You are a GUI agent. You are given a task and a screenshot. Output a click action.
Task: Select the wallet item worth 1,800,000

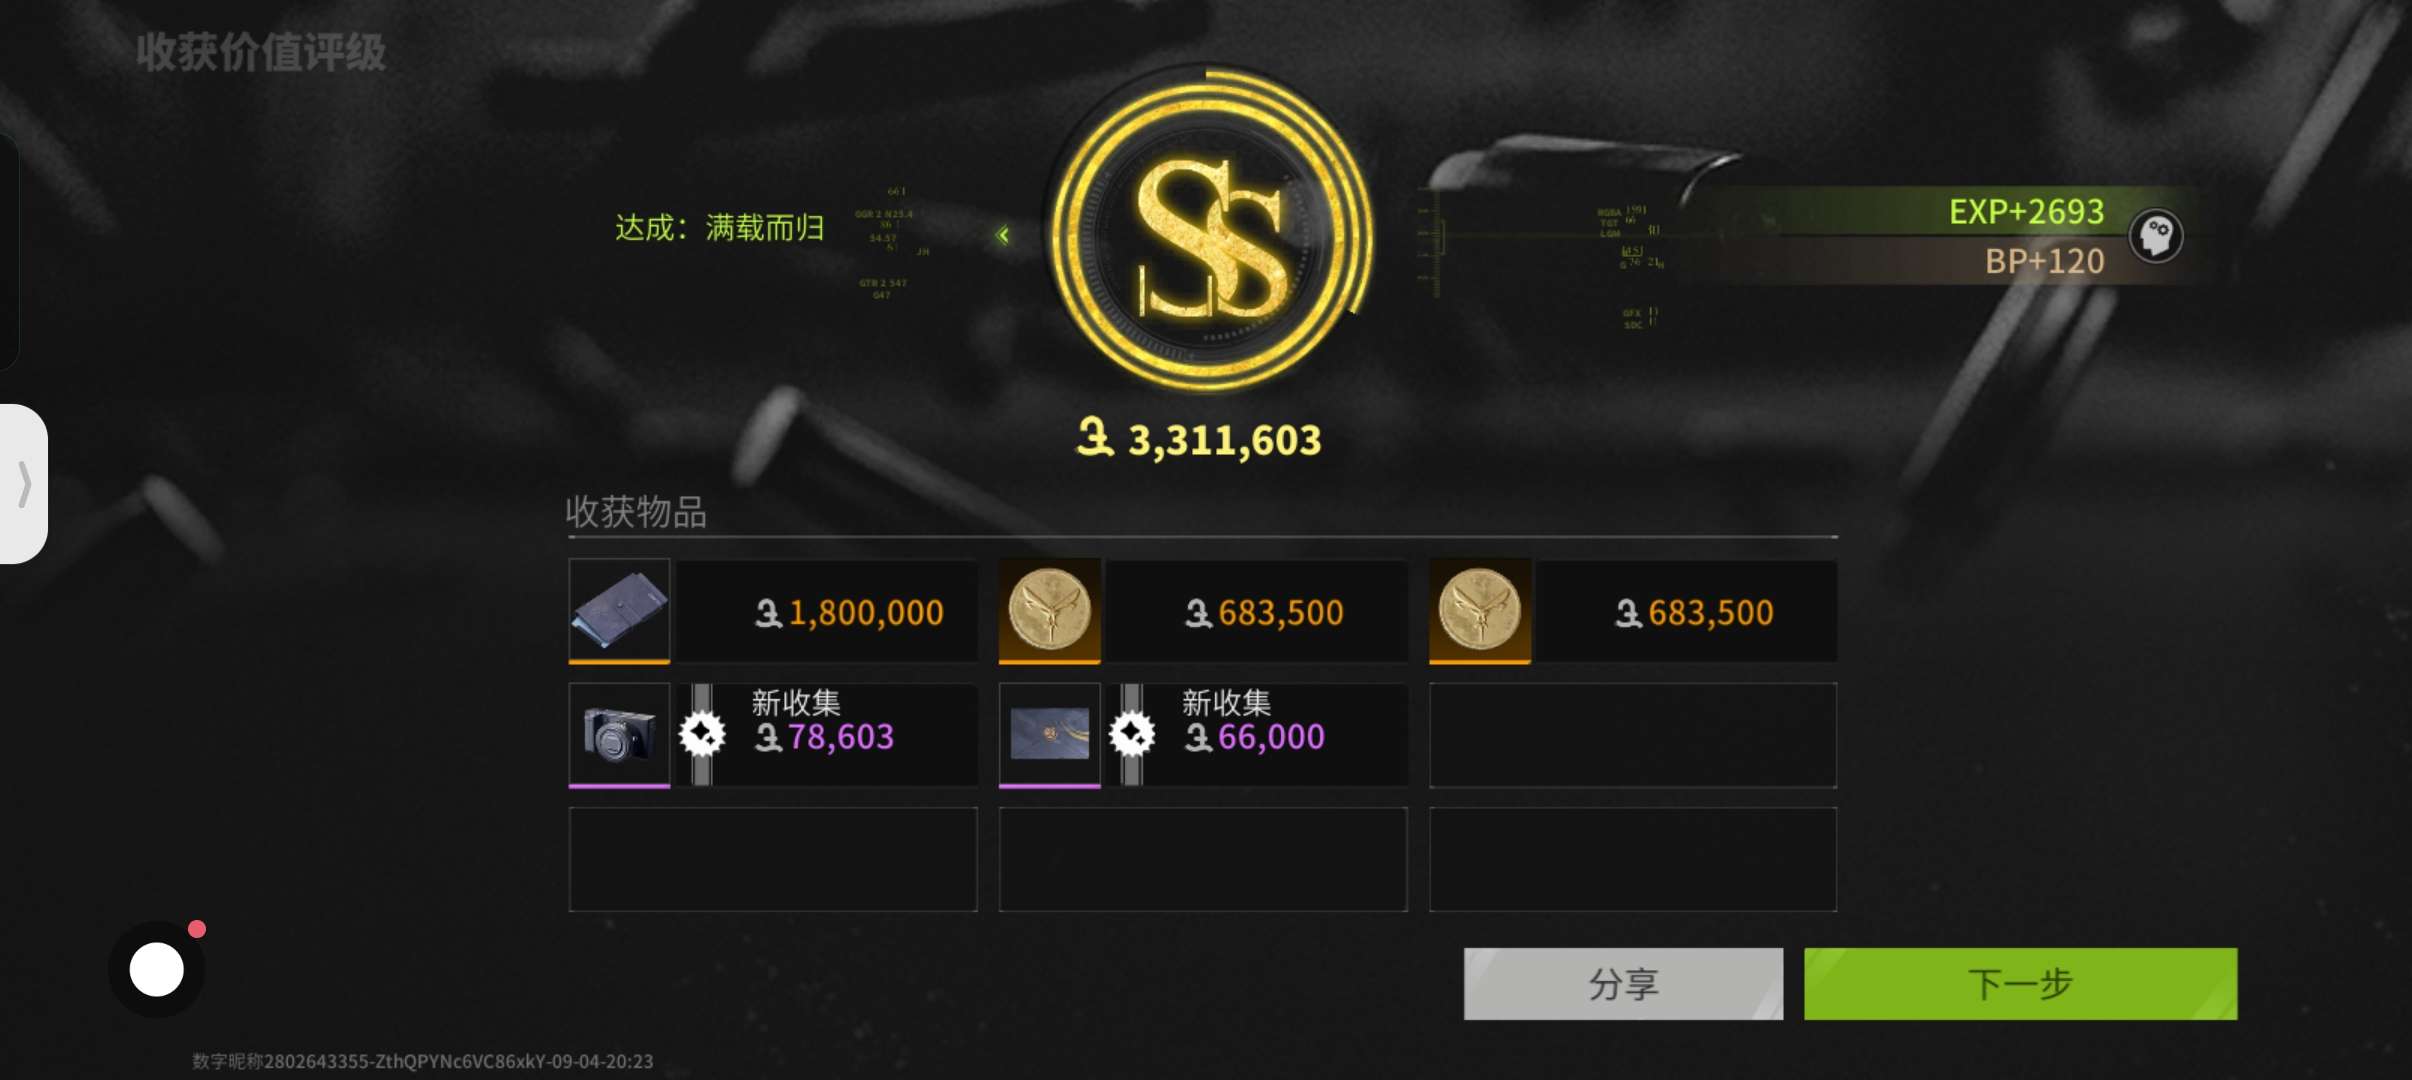619,611
